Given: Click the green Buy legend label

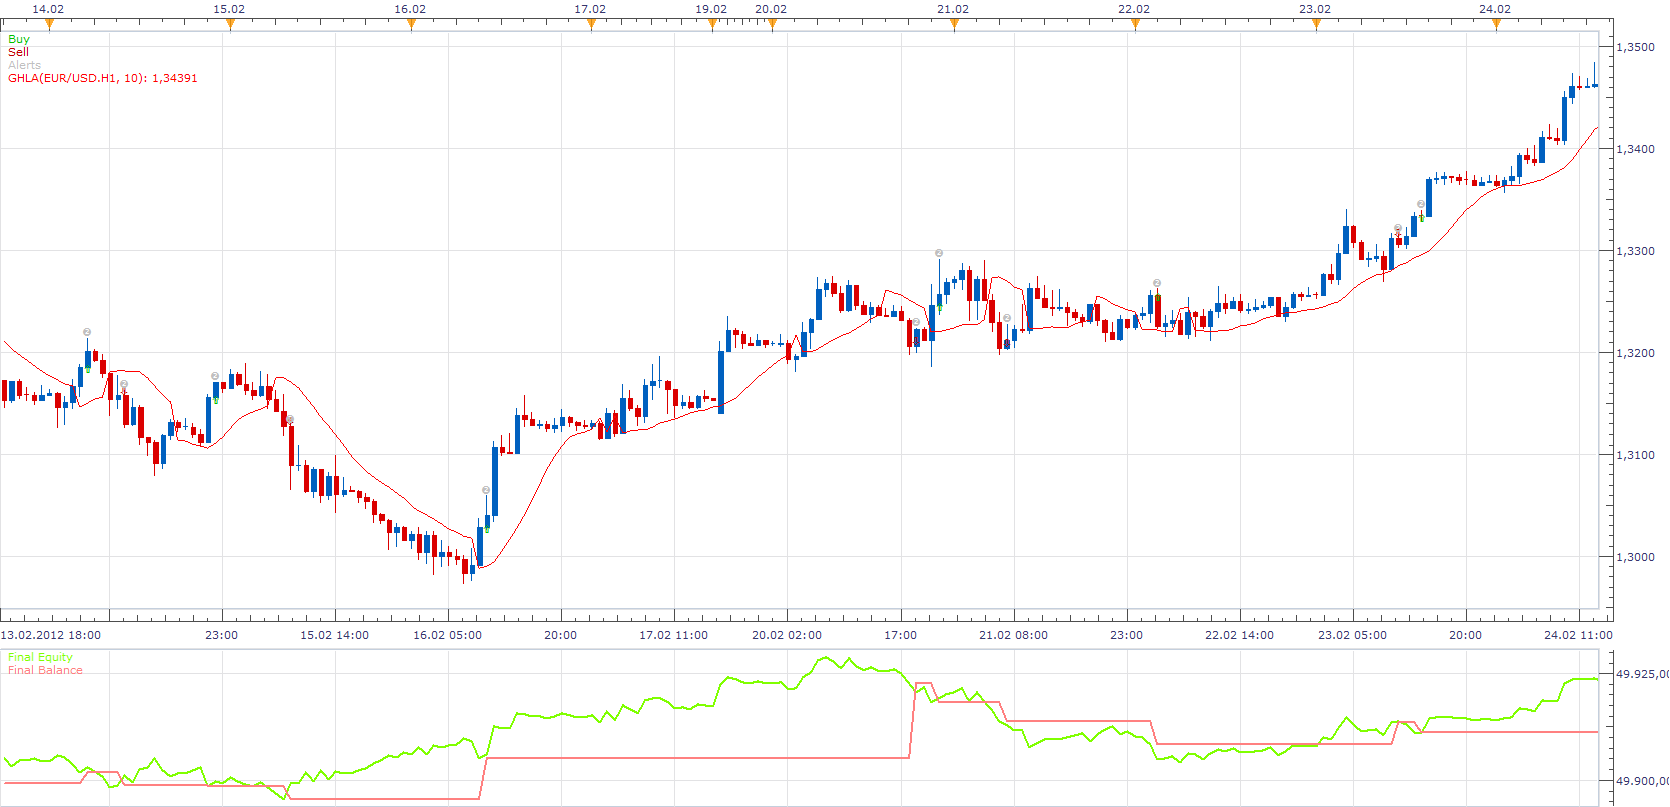Looking at the screenshot, I should coord(19,39).
